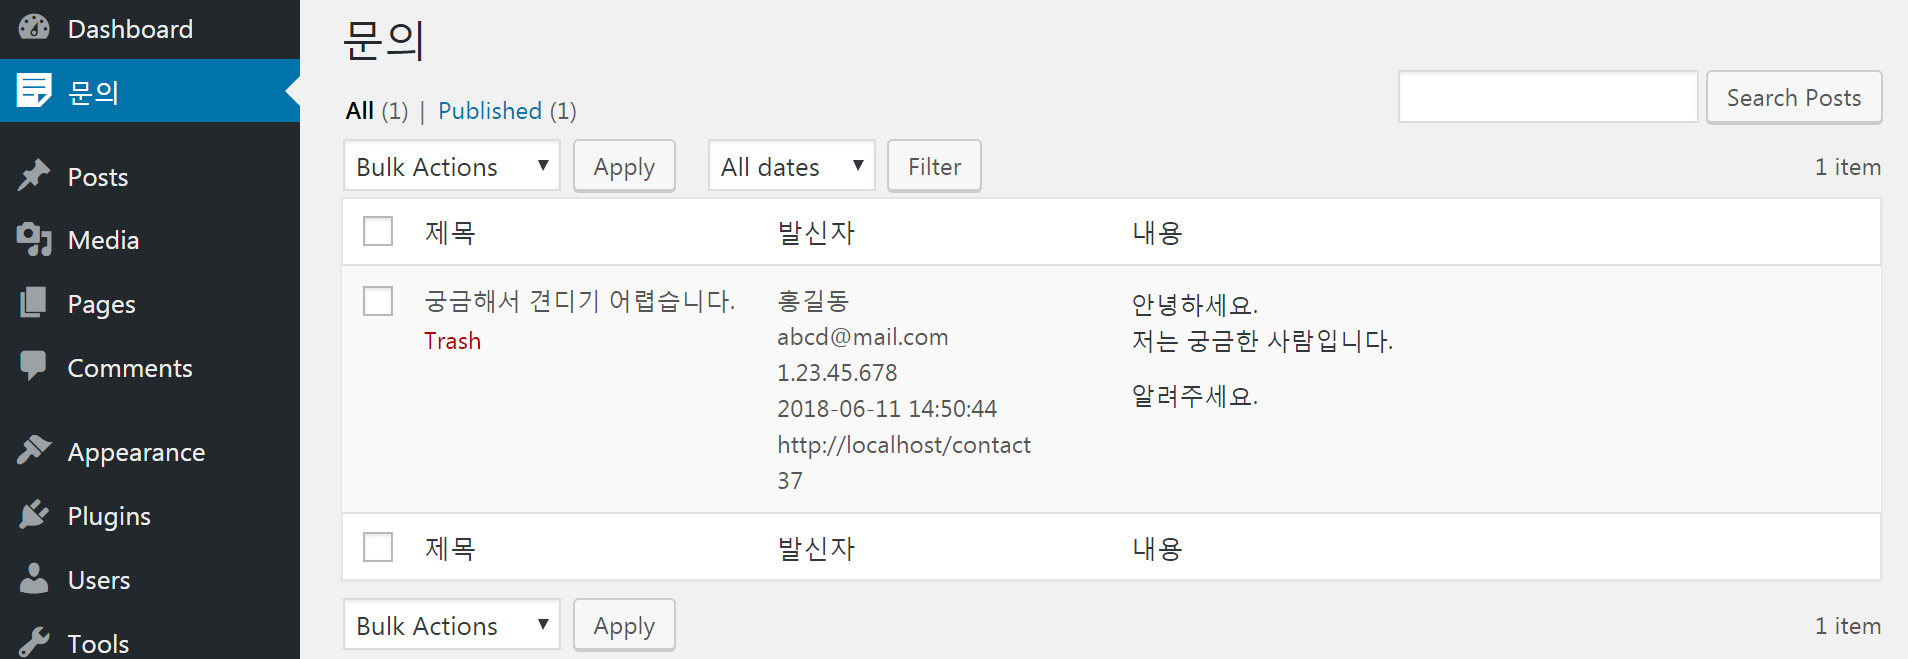Screen dimensions: 1908x659
Task: Click the Media library icon
Action: point(34,239)
